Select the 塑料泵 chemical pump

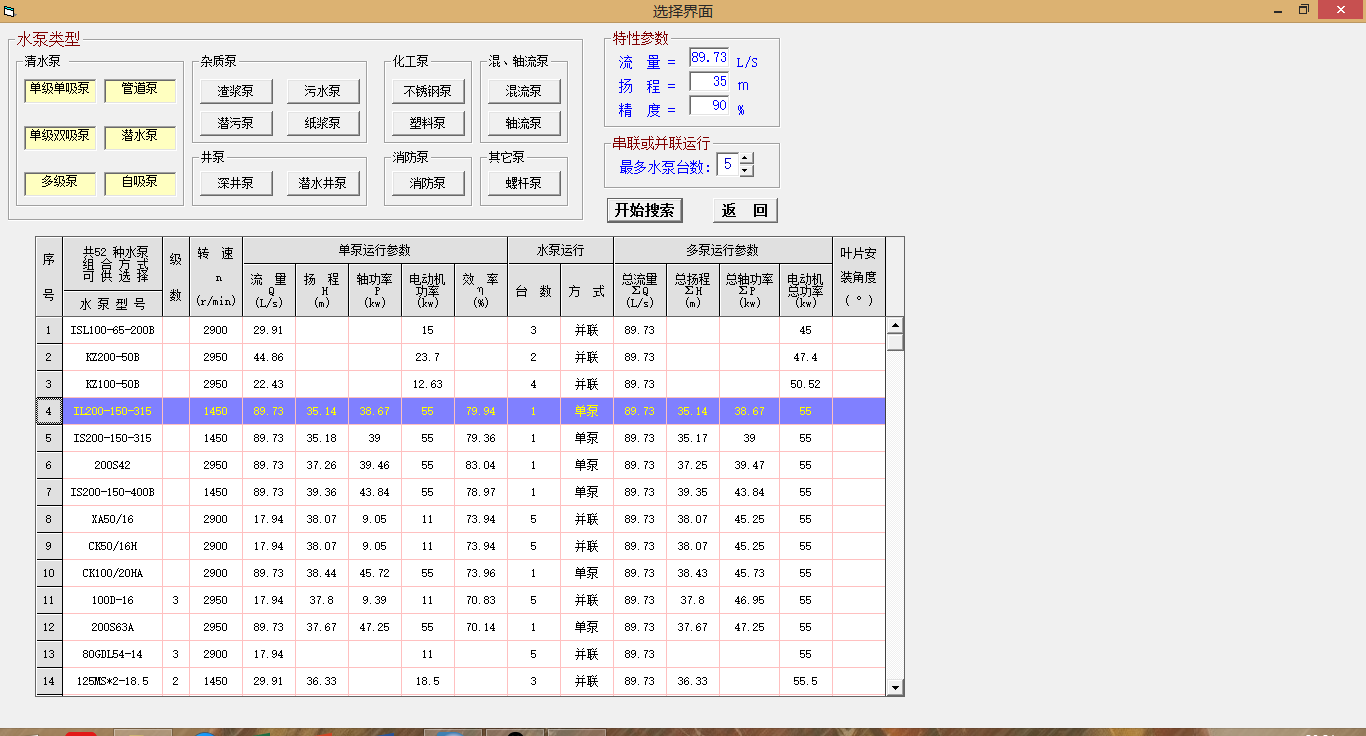click(x=428, y=123)
